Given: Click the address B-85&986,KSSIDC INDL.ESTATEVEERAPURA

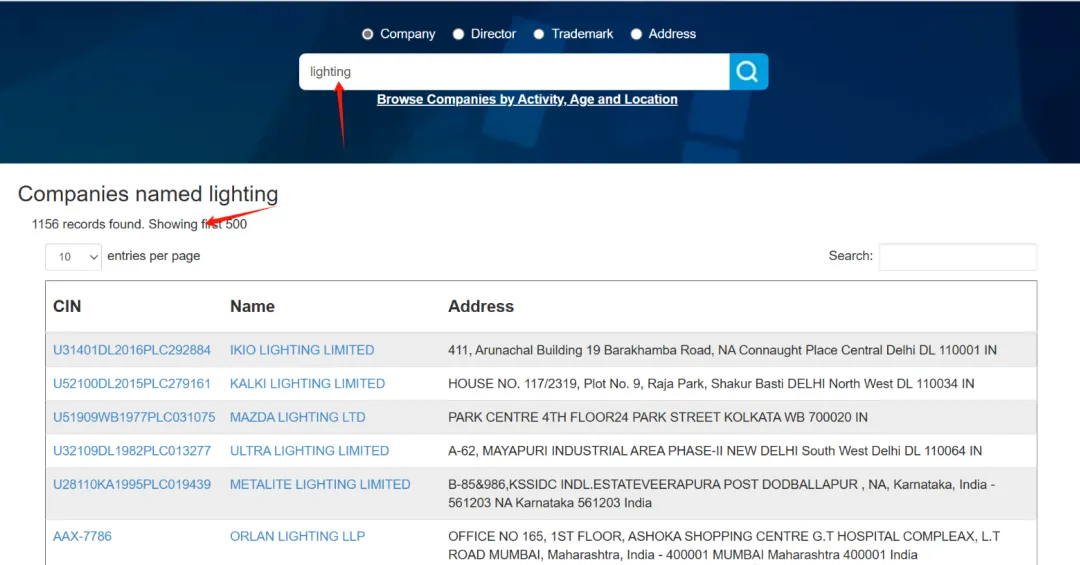Looking at the screenshot, I should pos(721,494).
